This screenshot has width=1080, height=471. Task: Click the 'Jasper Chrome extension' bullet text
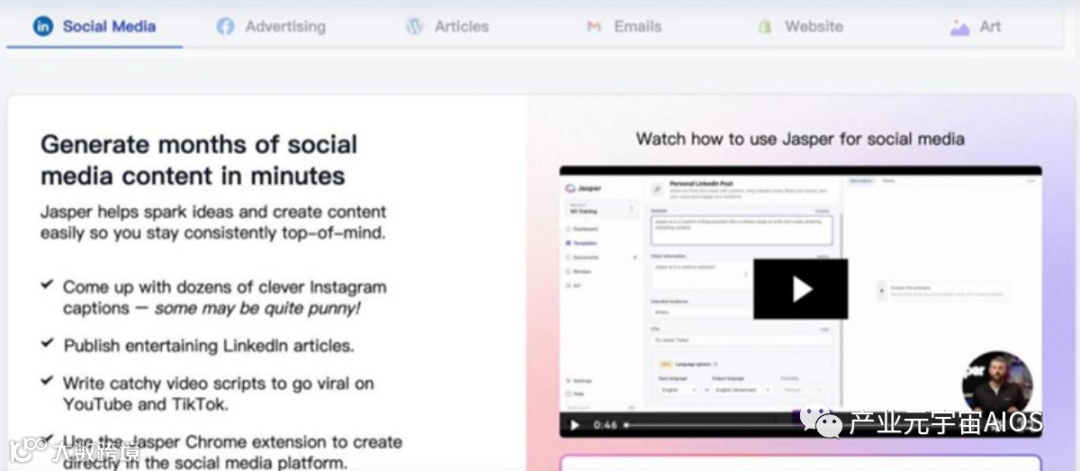tap(233, 452)
